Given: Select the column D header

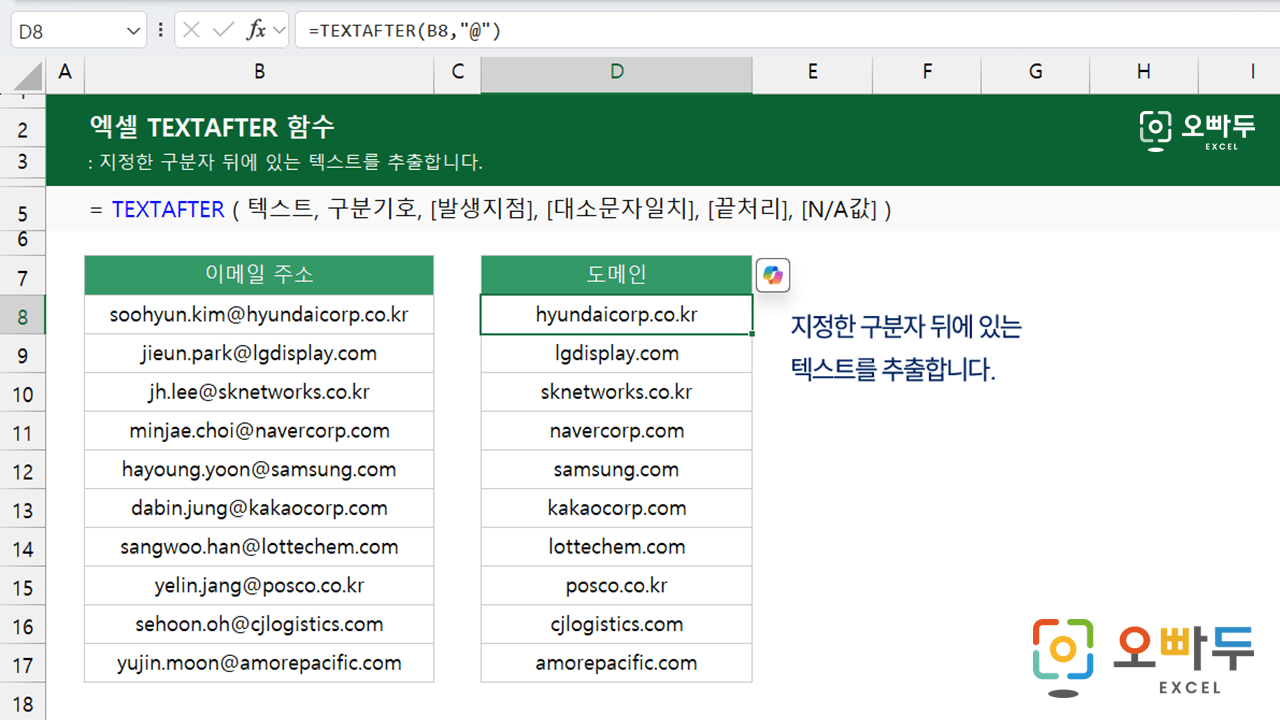Looking at the screenshot, I should coord(616,72).
